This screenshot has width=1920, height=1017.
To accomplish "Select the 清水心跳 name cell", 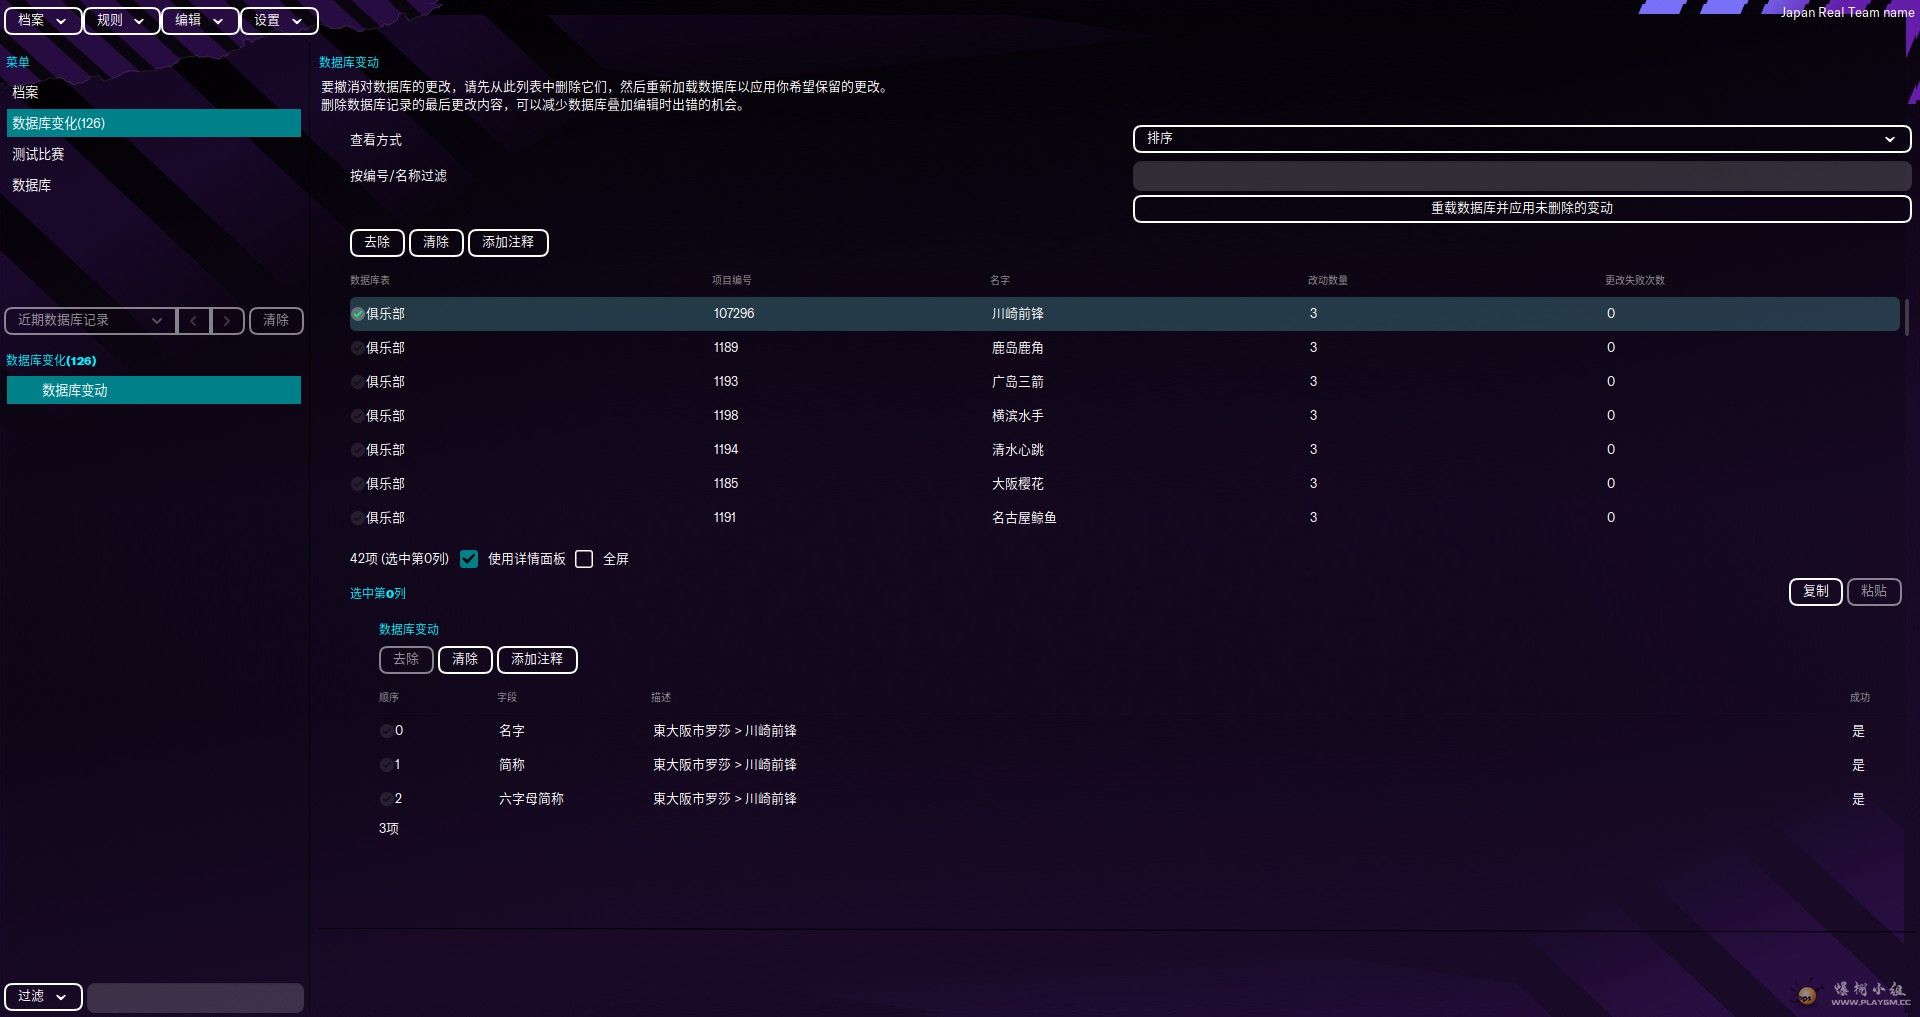I will (1017, 450).
